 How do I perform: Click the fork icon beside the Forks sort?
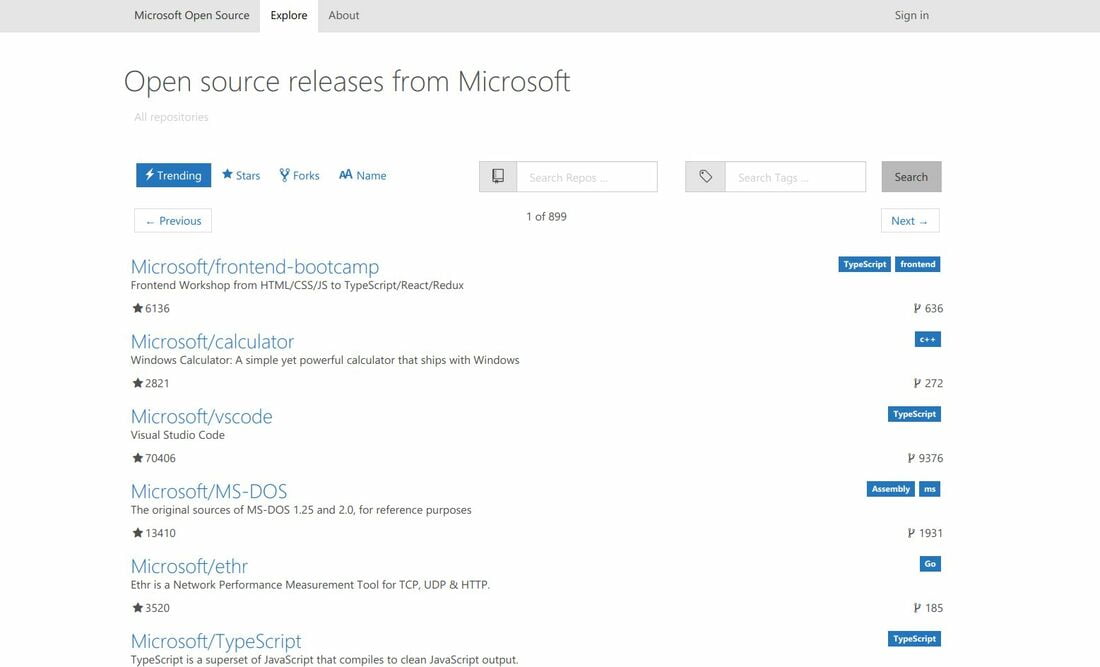pos(283,175)
